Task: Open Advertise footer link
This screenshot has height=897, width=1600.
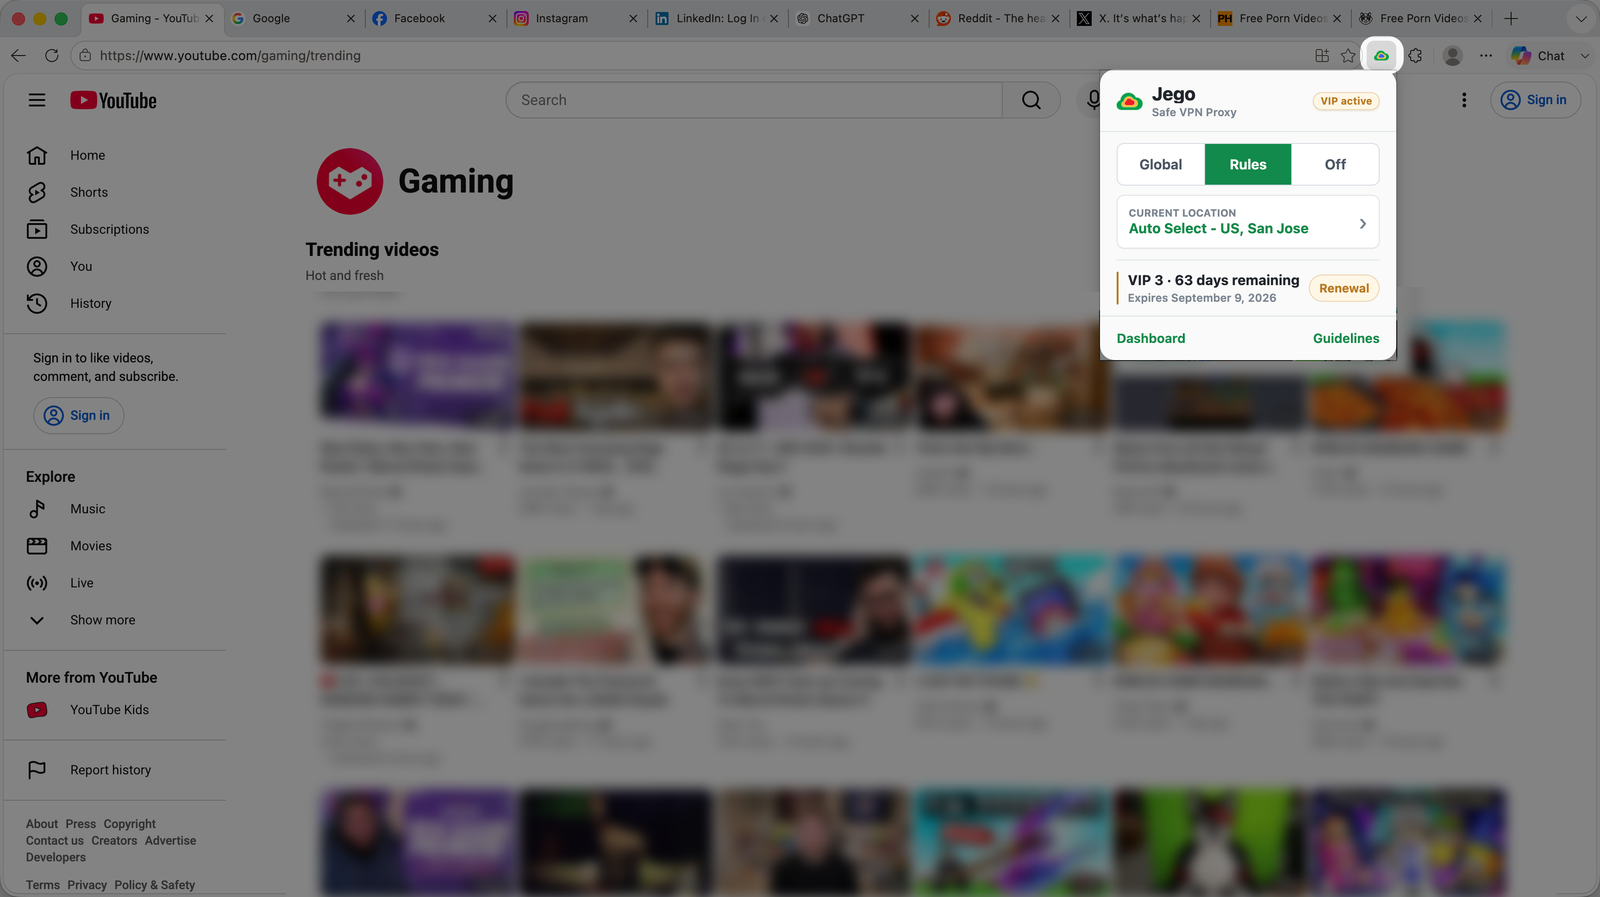Action: [x=170, y=841]
